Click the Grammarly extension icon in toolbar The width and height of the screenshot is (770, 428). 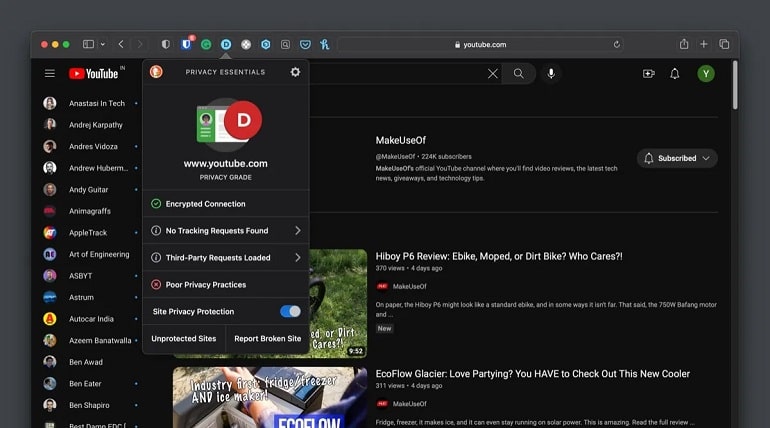coord(206,44)
